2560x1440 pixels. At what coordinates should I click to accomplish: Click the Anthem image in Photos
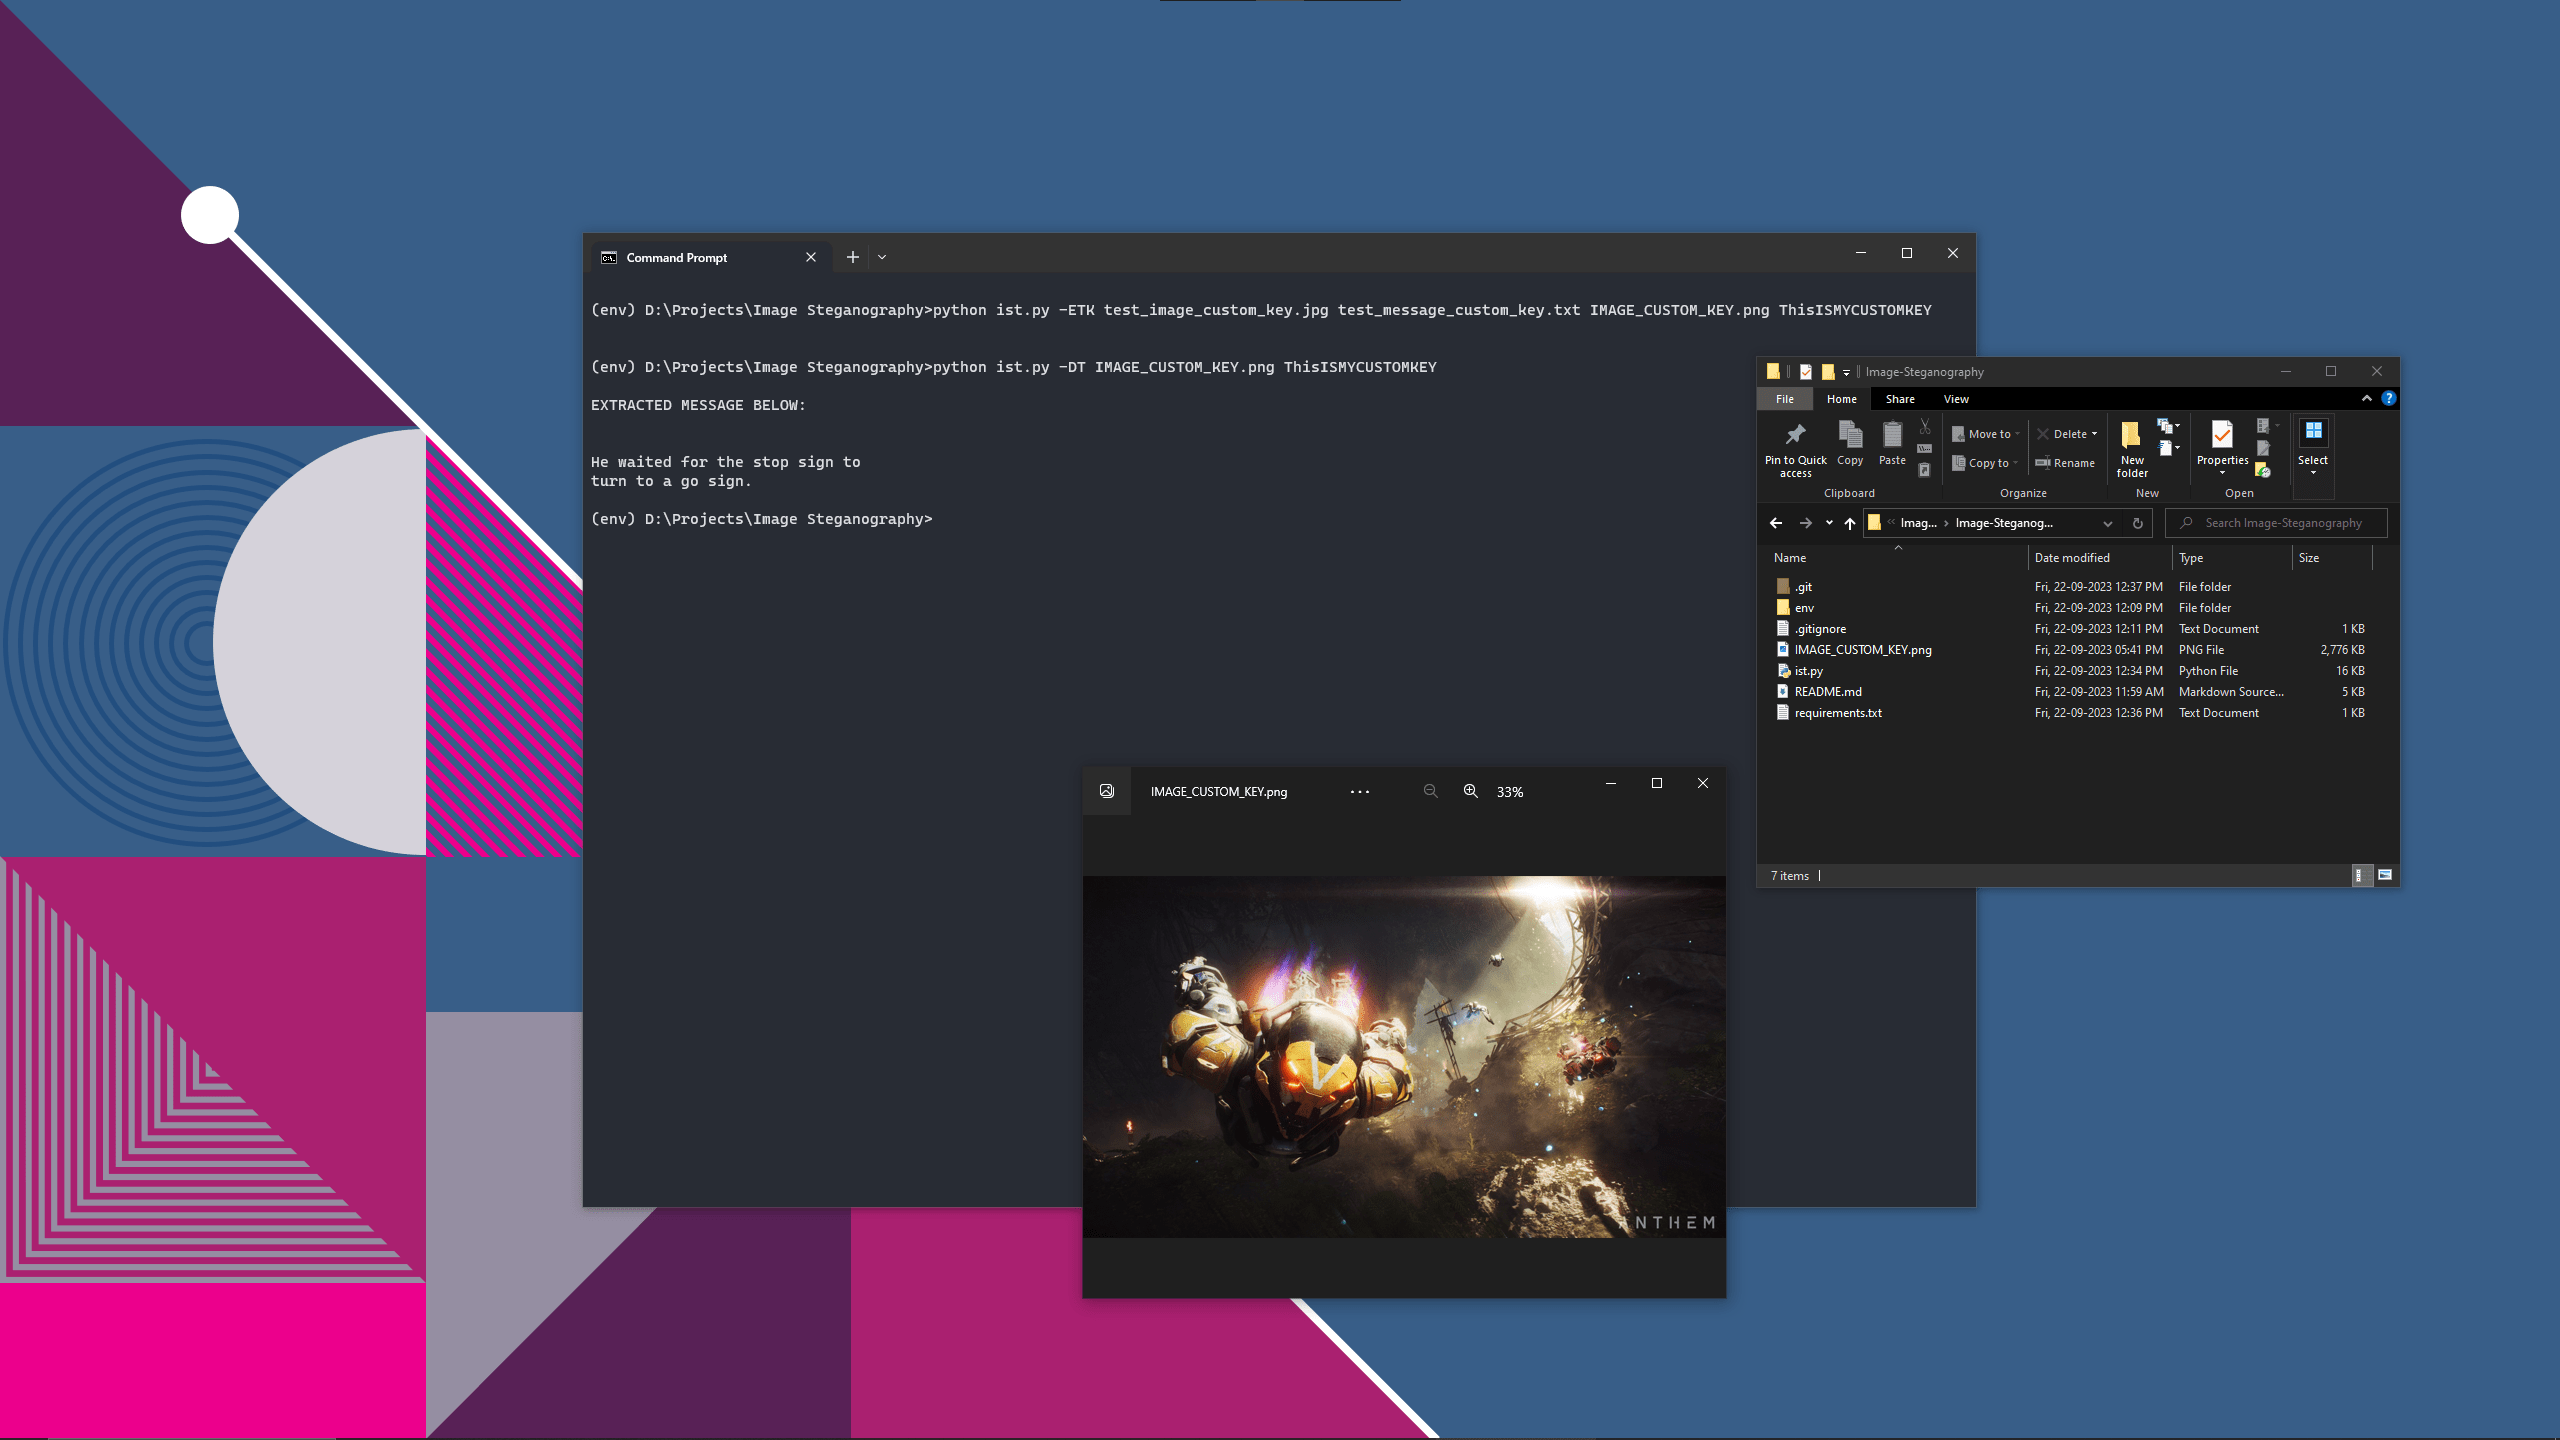[1404, 1057]
